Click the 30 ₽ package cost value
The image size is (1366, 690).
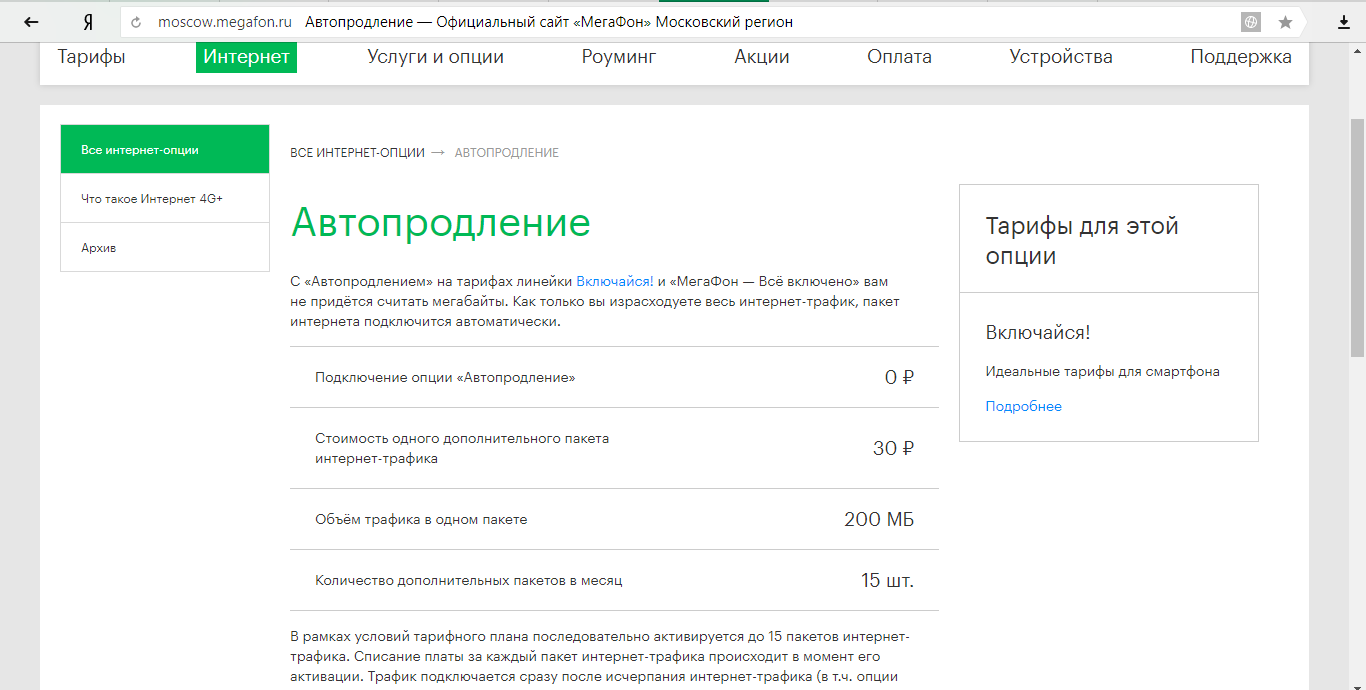893,448
